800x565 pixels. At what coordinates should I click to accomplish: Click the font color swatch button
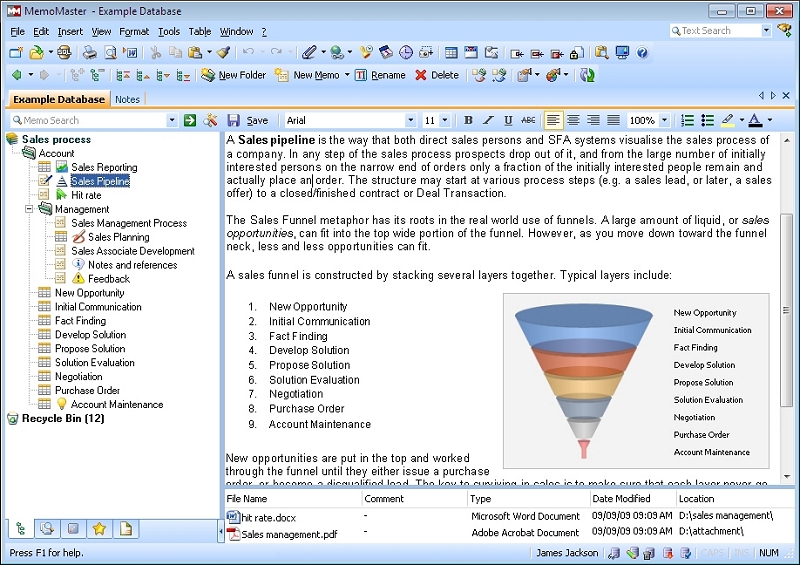(754, 120)
